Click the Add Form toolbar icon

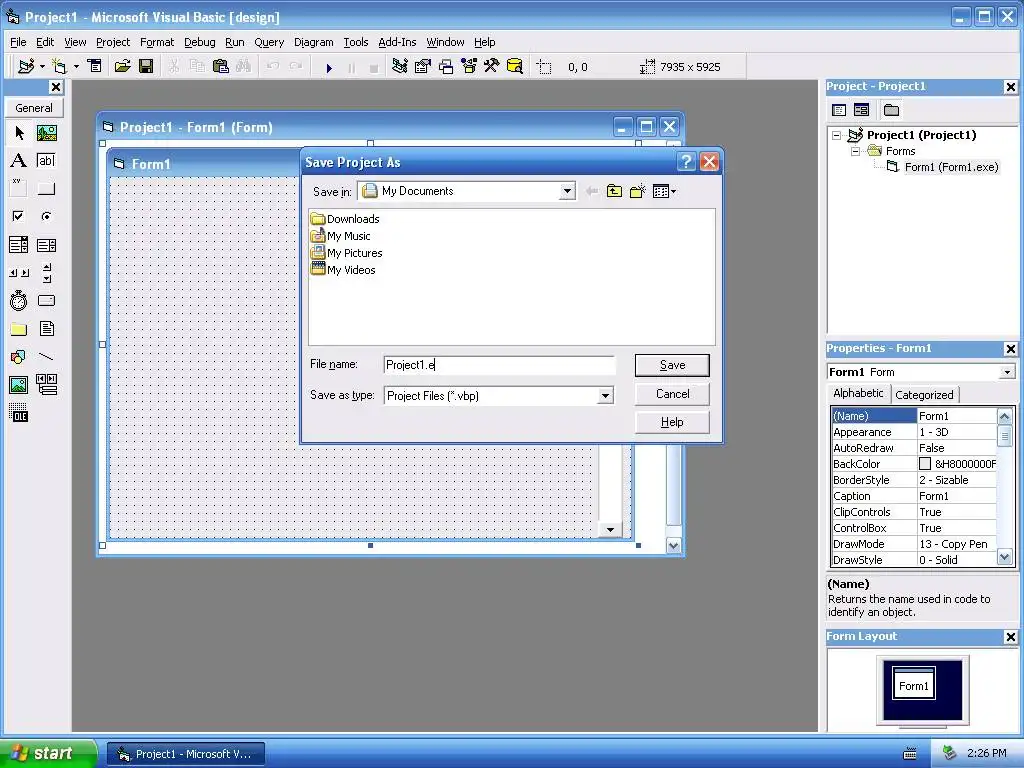click(60, 66)
